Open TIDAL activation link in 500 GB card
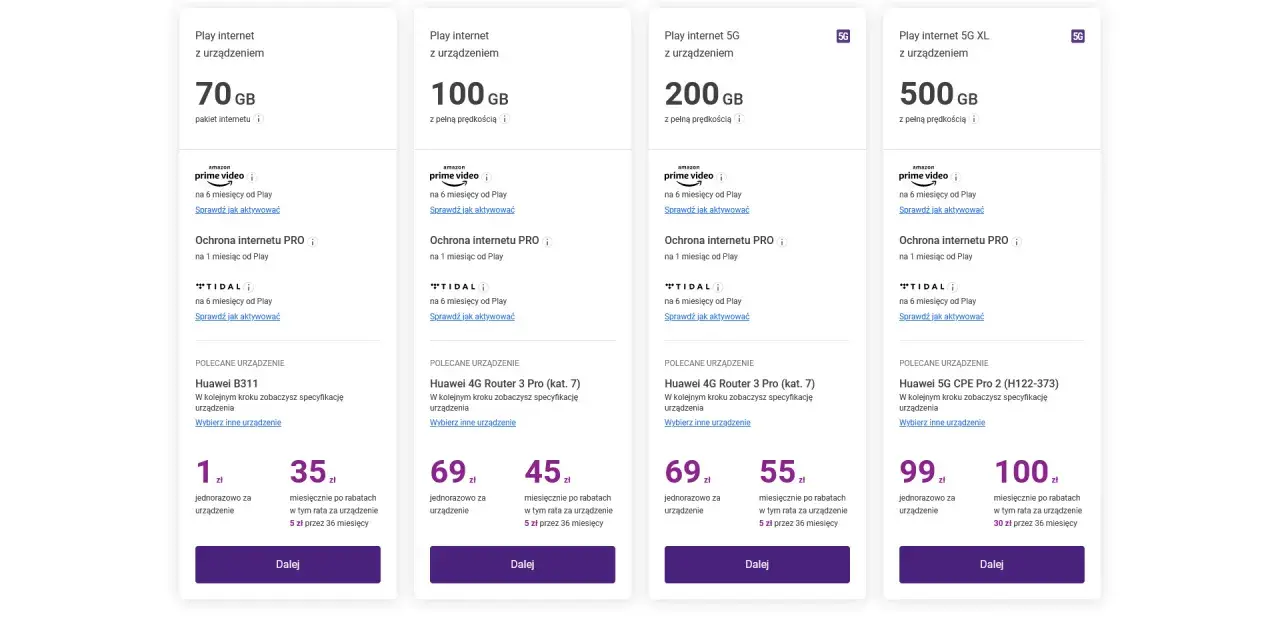This screenshot has height=622, width=1280. pyautogui.click(x=941, y=317)
